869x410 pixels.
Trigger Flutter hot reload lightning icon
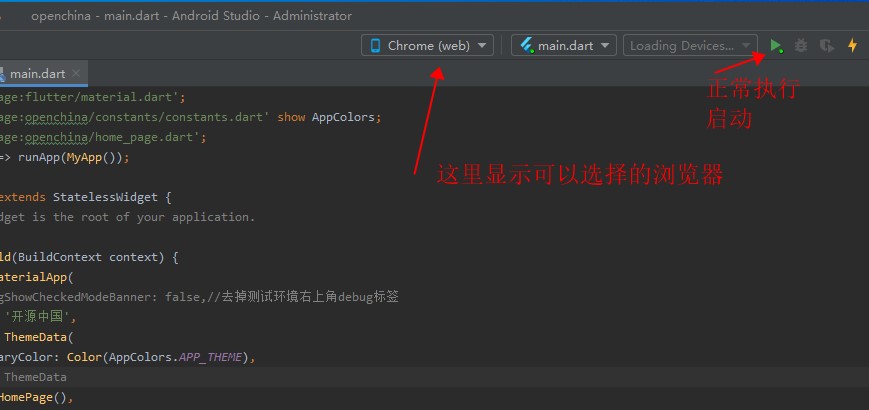[x=852, y=45]
